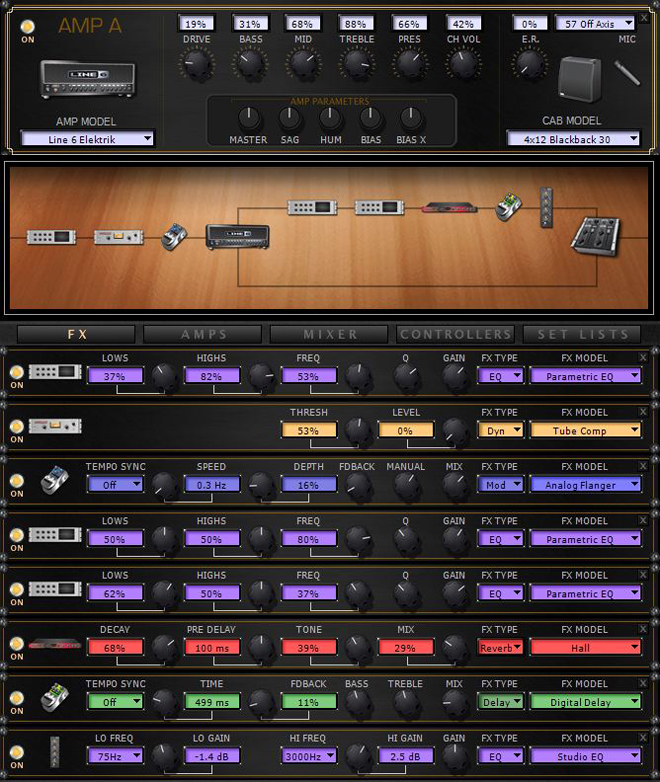The width and height of the screenshot is (660, 782).
Task: Click Tube Comp thumbnail in FX list row
Action: pyautogui.click(x=55, y=426)
